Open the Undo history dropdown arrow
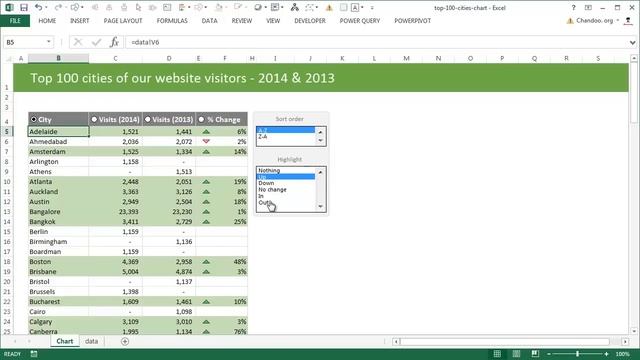The width and height of the screenshot is (640, 360). (46, 8)
